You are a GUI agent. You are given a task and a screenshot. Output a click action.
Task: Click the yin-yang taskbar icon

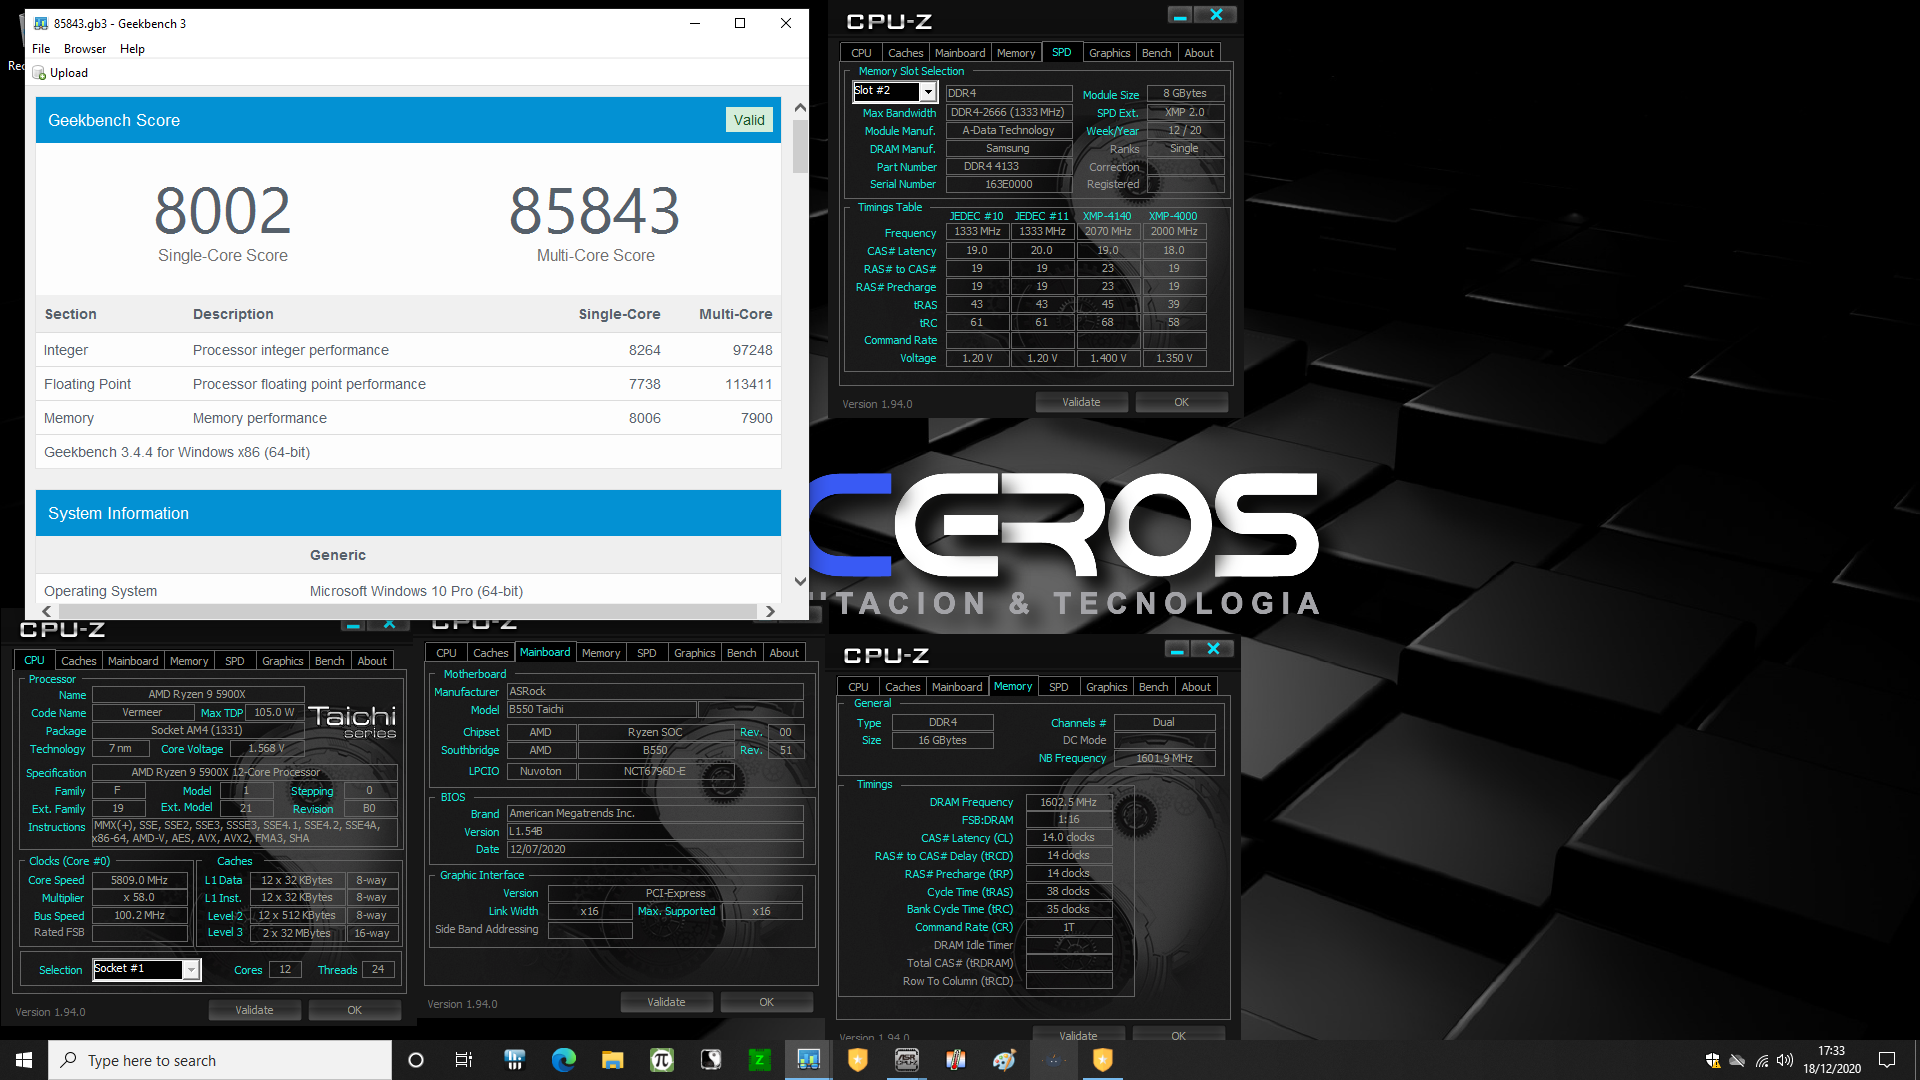pos(711,1060)
